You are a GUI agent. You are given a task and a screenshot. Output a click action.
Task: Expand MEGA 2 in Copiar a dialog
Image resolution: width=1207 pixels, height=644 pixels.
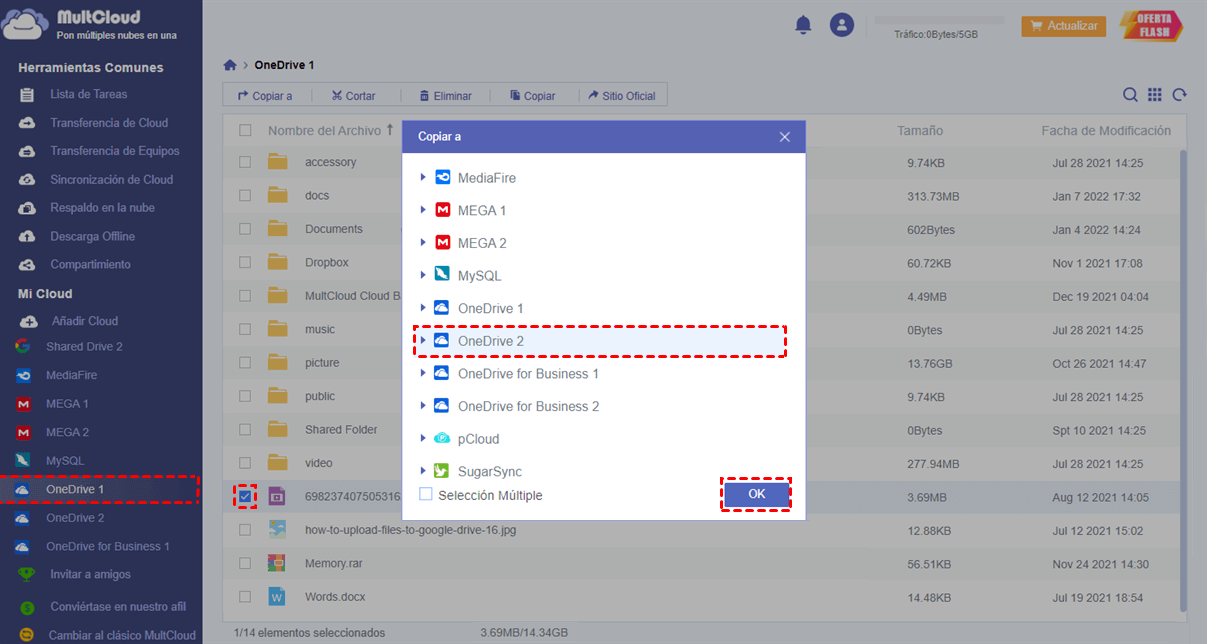coord(423,243)
